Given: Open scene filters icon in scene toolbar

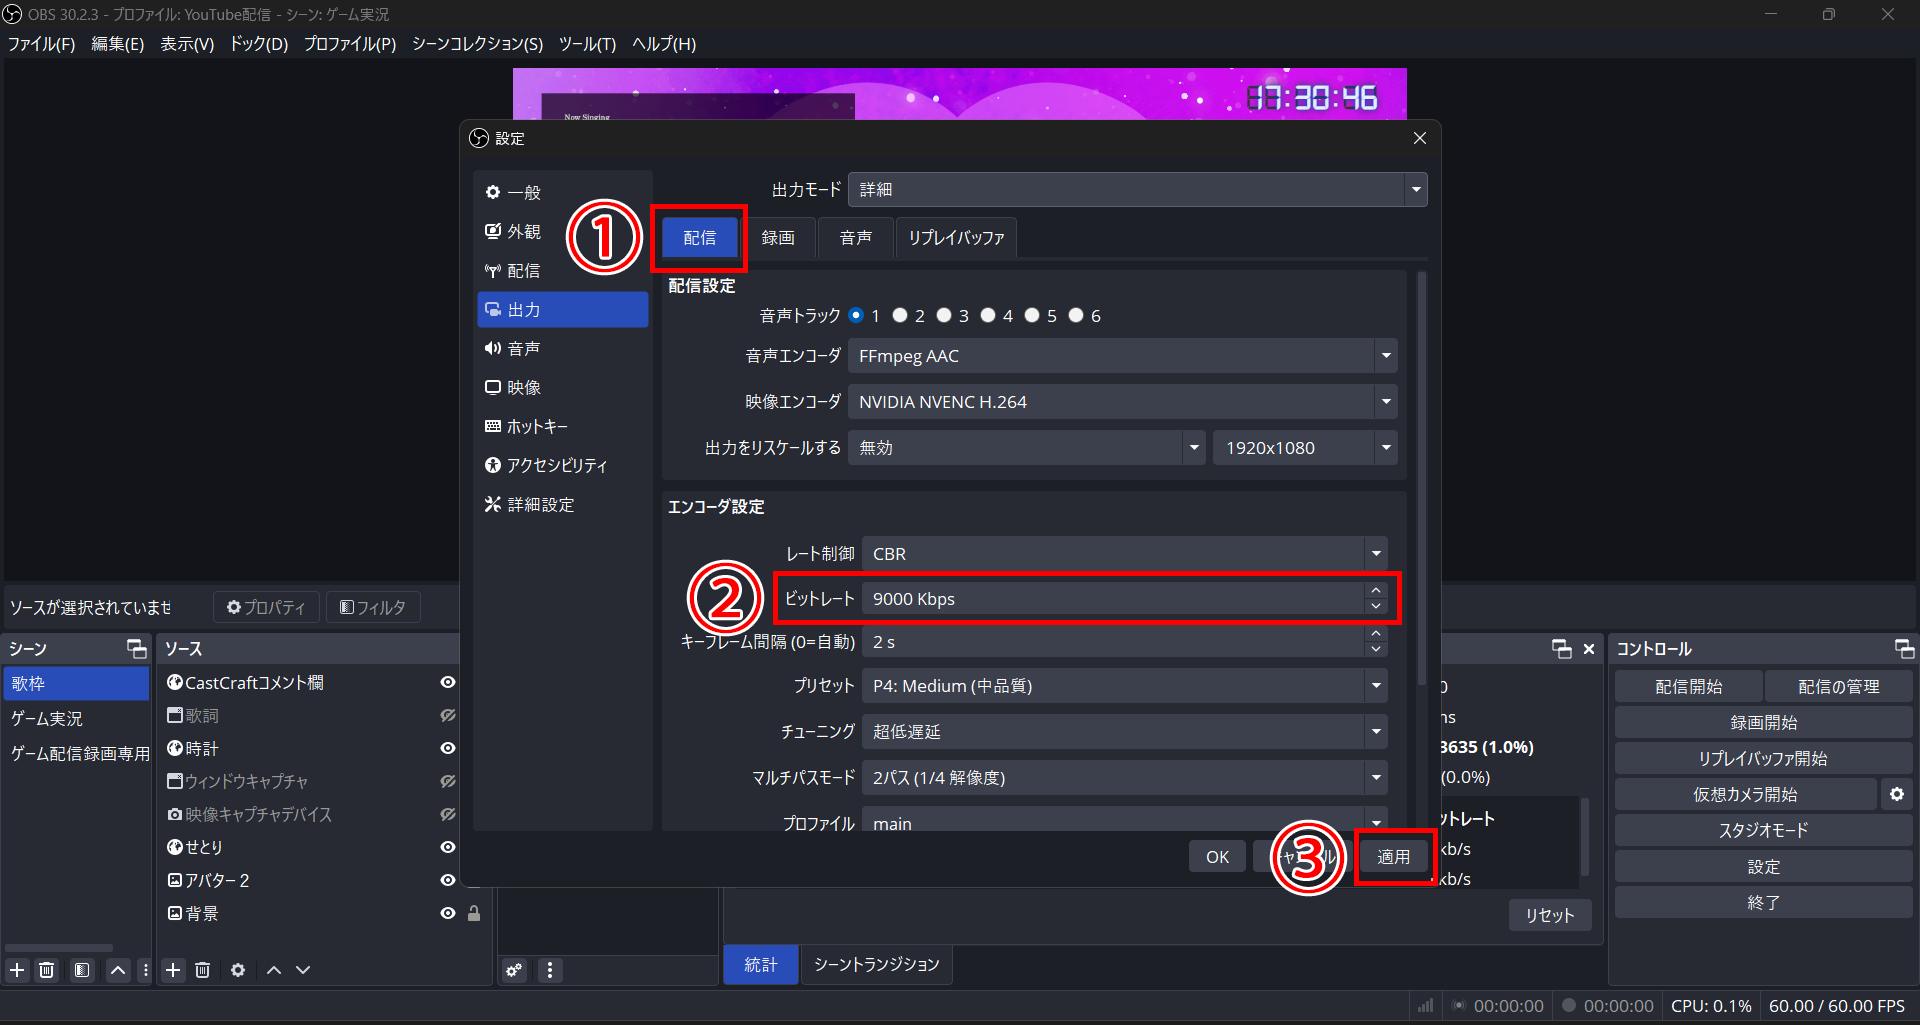Looking at the screenshot, I should (x=82, y=970).
